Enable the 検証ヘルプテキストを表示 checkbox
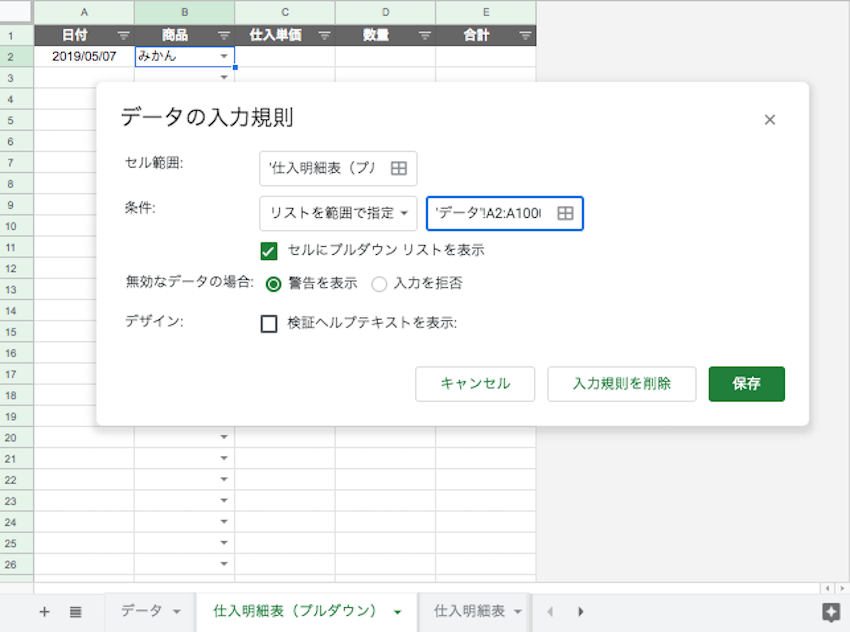The width and height of the screenshot is (850, 632). 268,323
